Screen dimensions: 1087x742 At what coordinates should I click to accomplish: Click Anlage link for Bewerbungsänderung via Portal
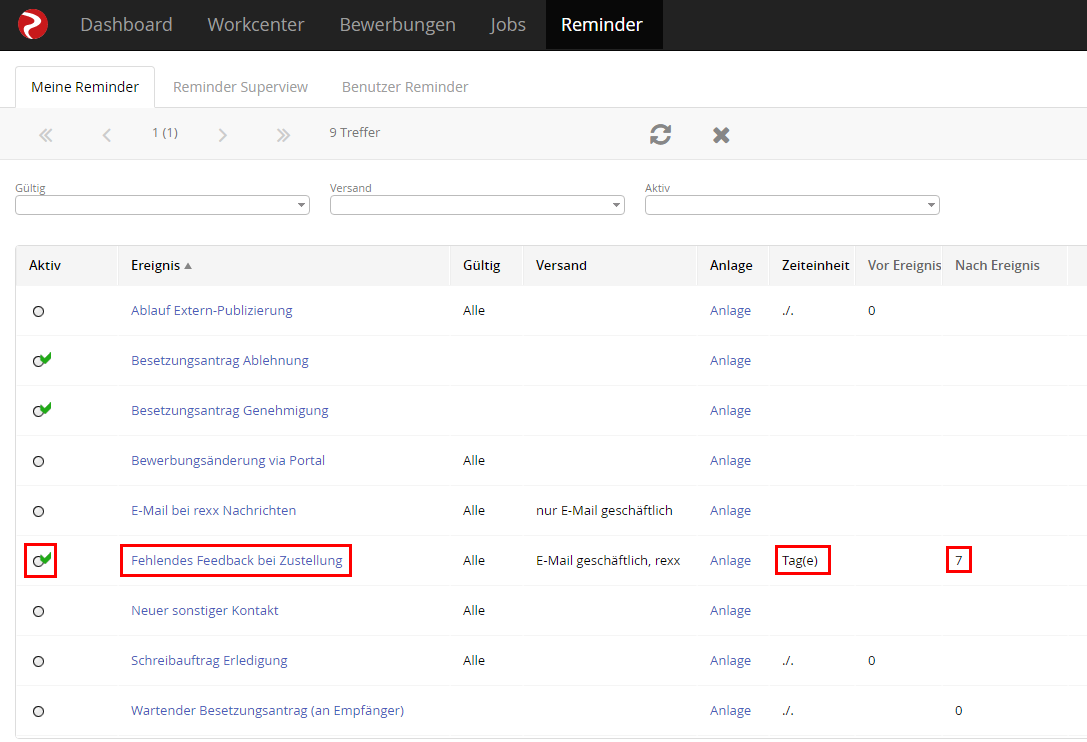[730, 460]
